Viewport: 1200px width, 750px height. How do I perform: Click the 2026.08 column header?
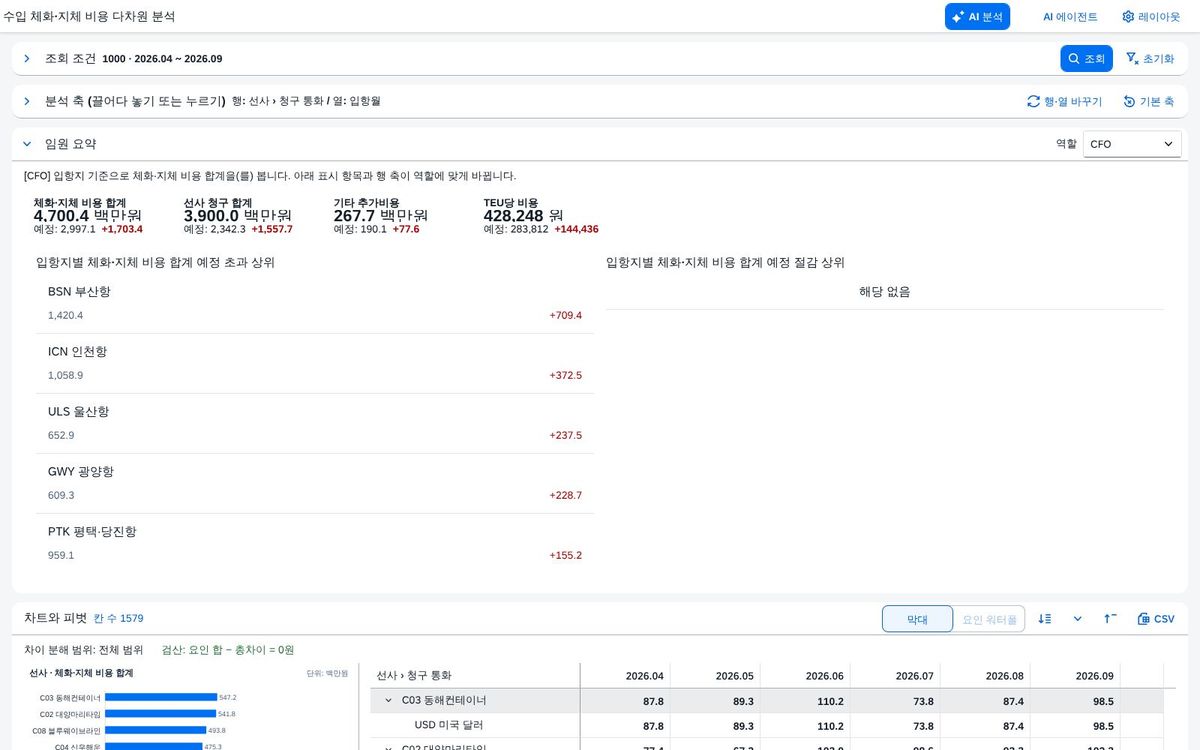[x=985, y=676]
